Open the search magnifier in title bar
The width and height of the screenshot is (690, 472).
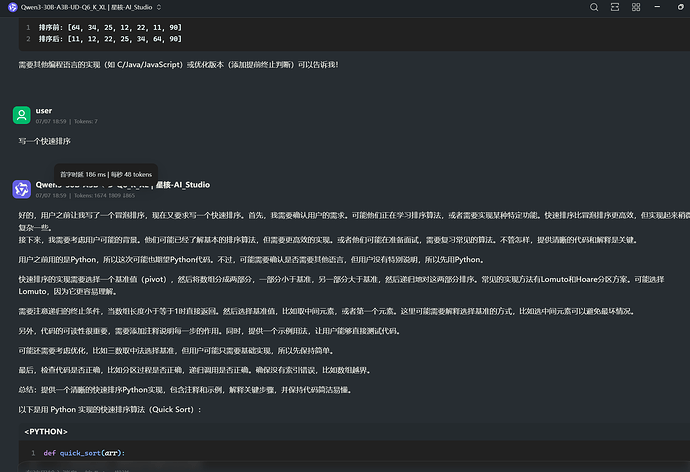594,7
